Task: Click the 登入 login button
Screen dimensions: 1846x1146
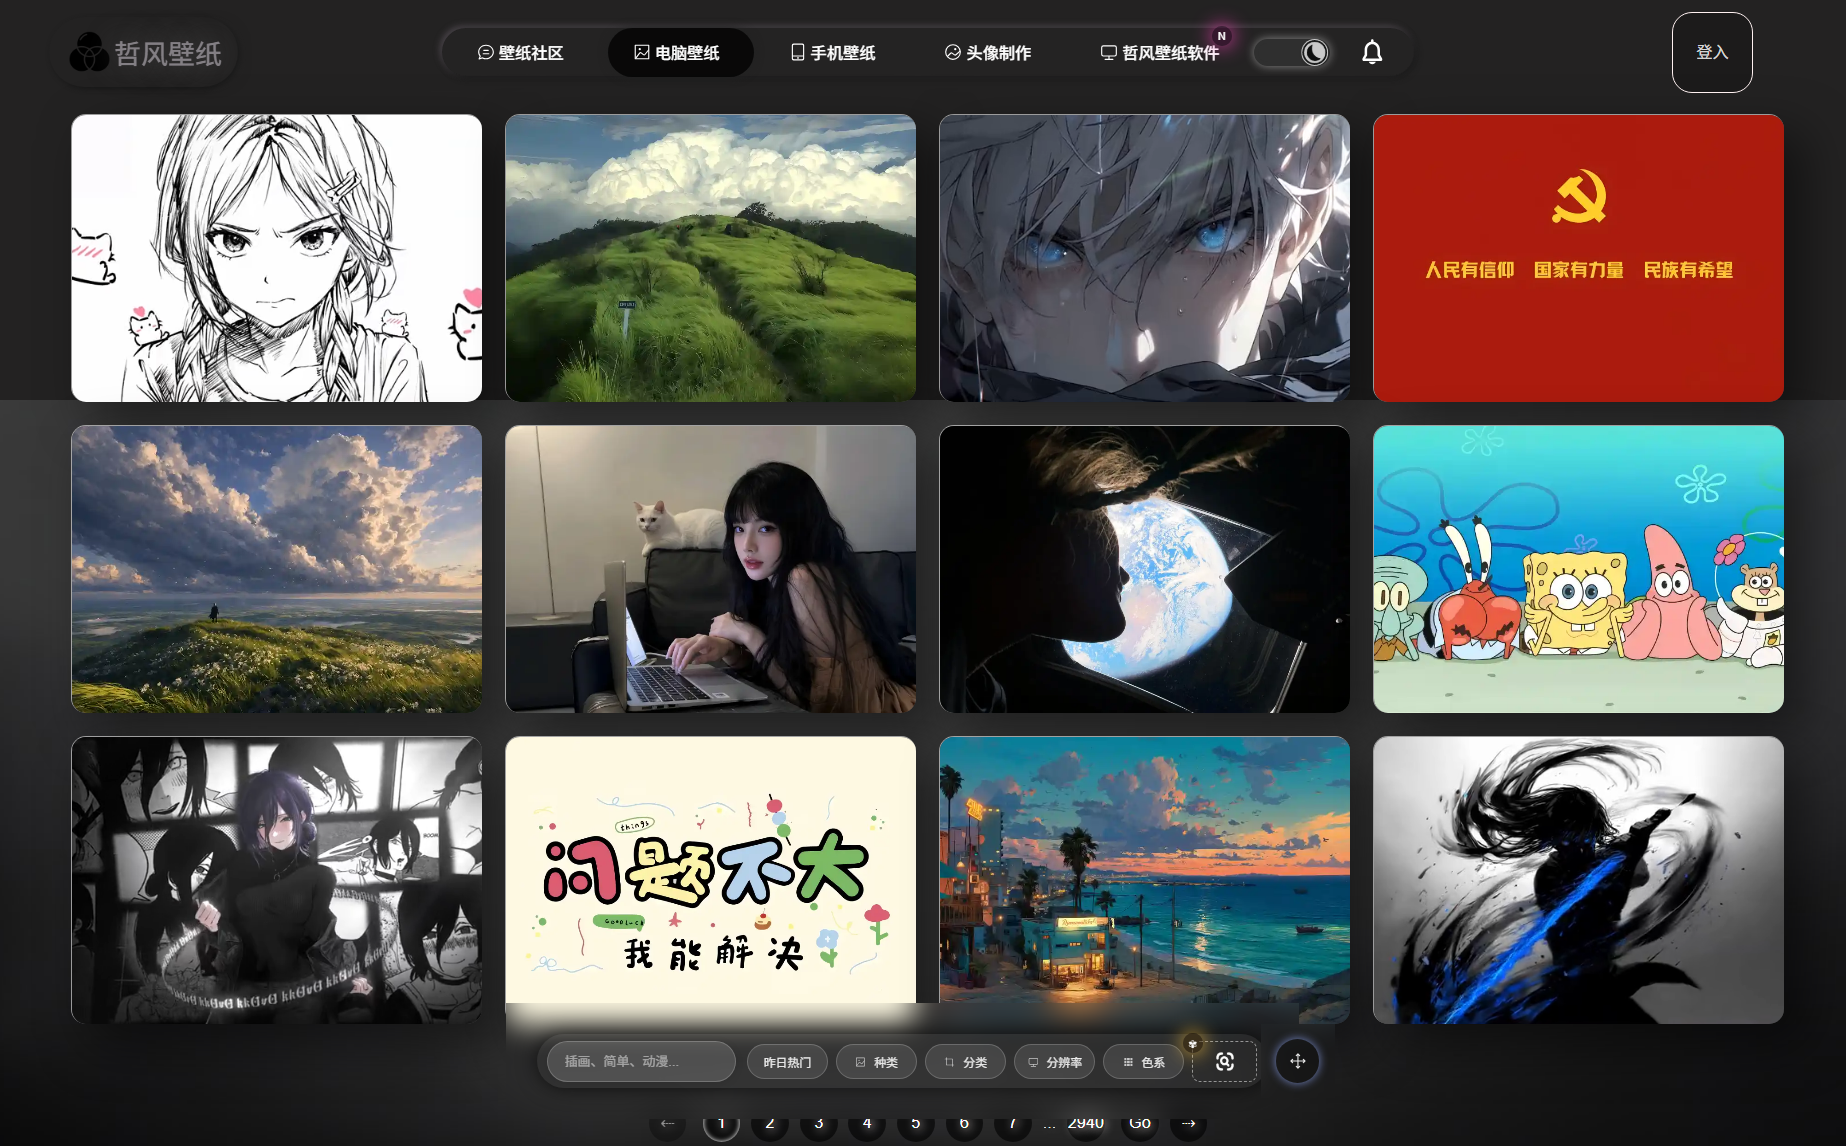Action: pos(1712,52)
